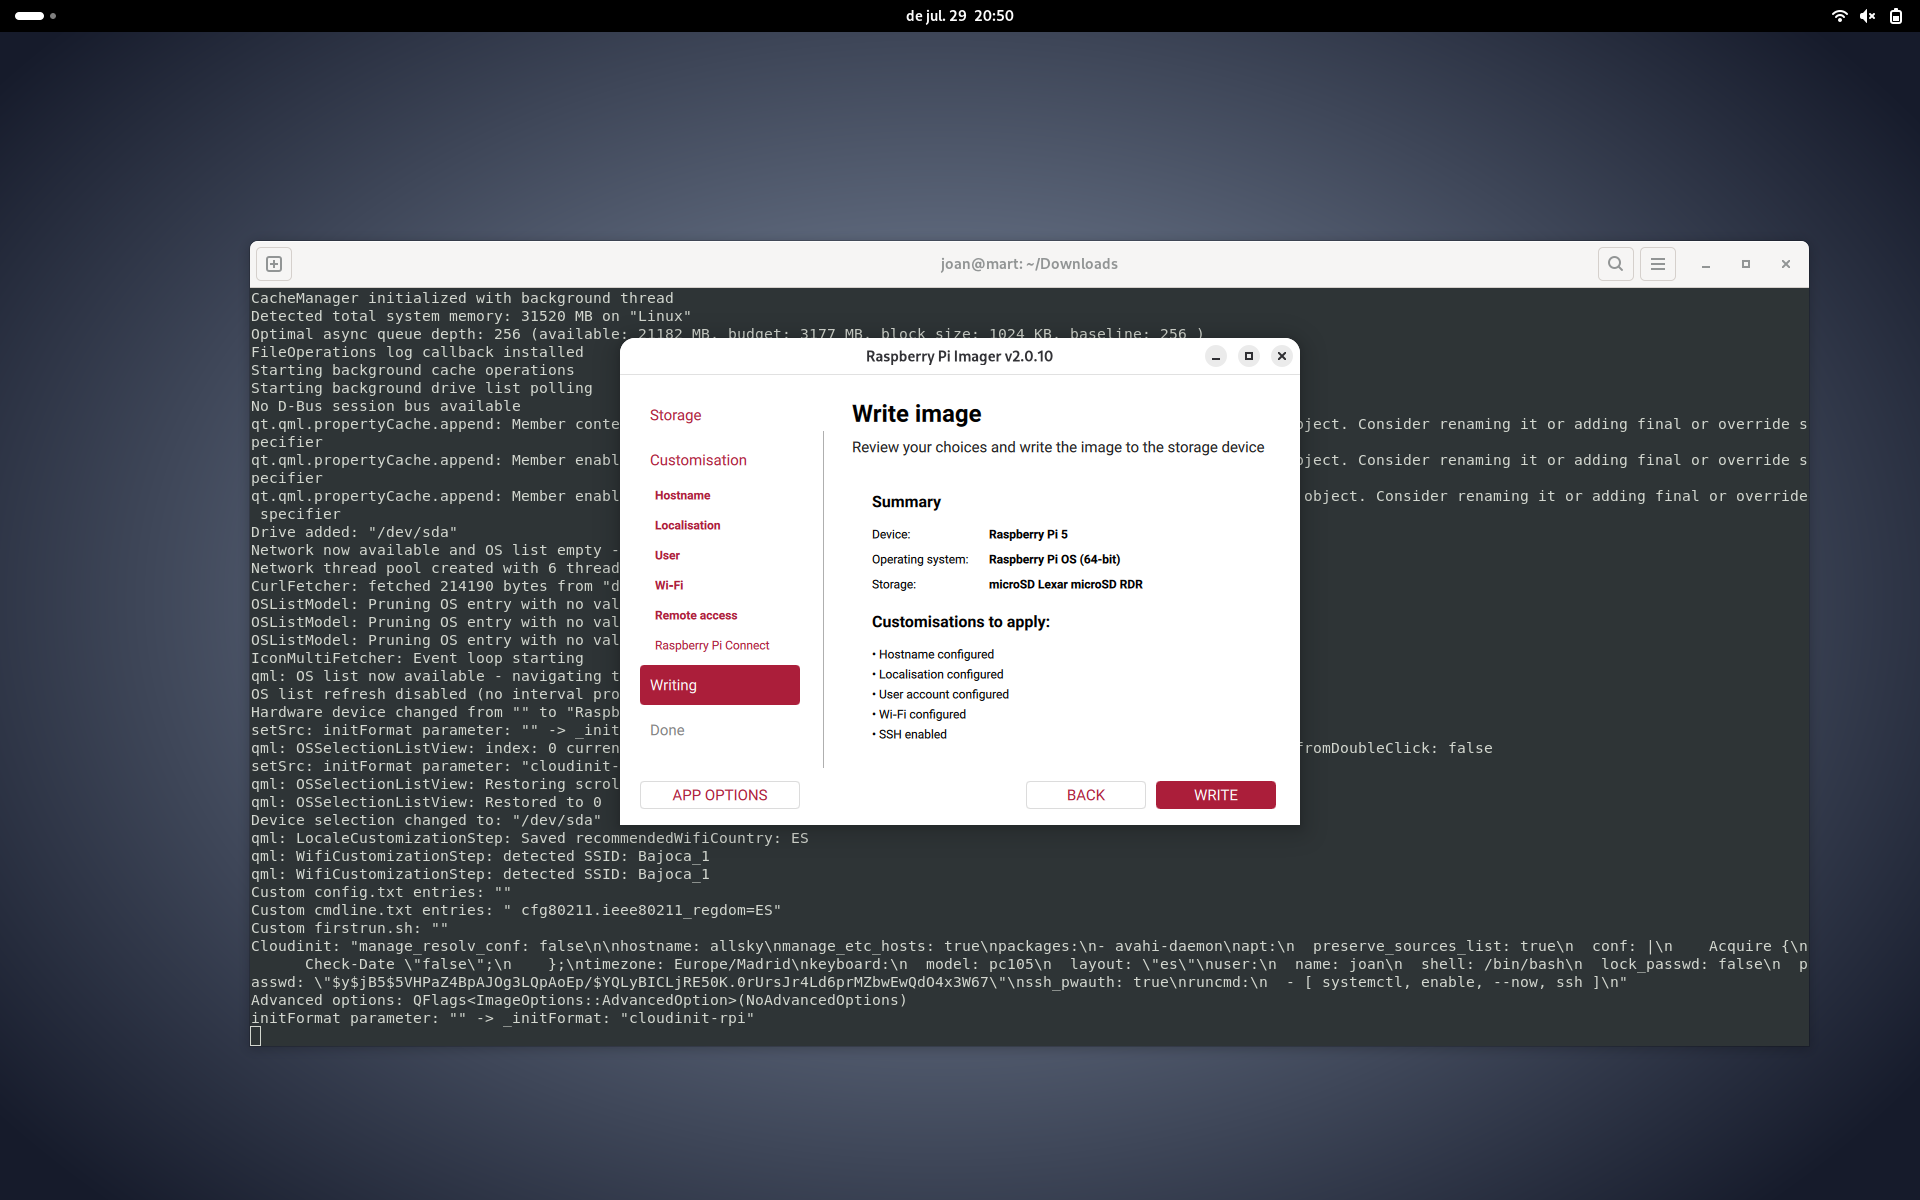Click terminal line 'Custom firstrun.sh'

coord(350,928)
